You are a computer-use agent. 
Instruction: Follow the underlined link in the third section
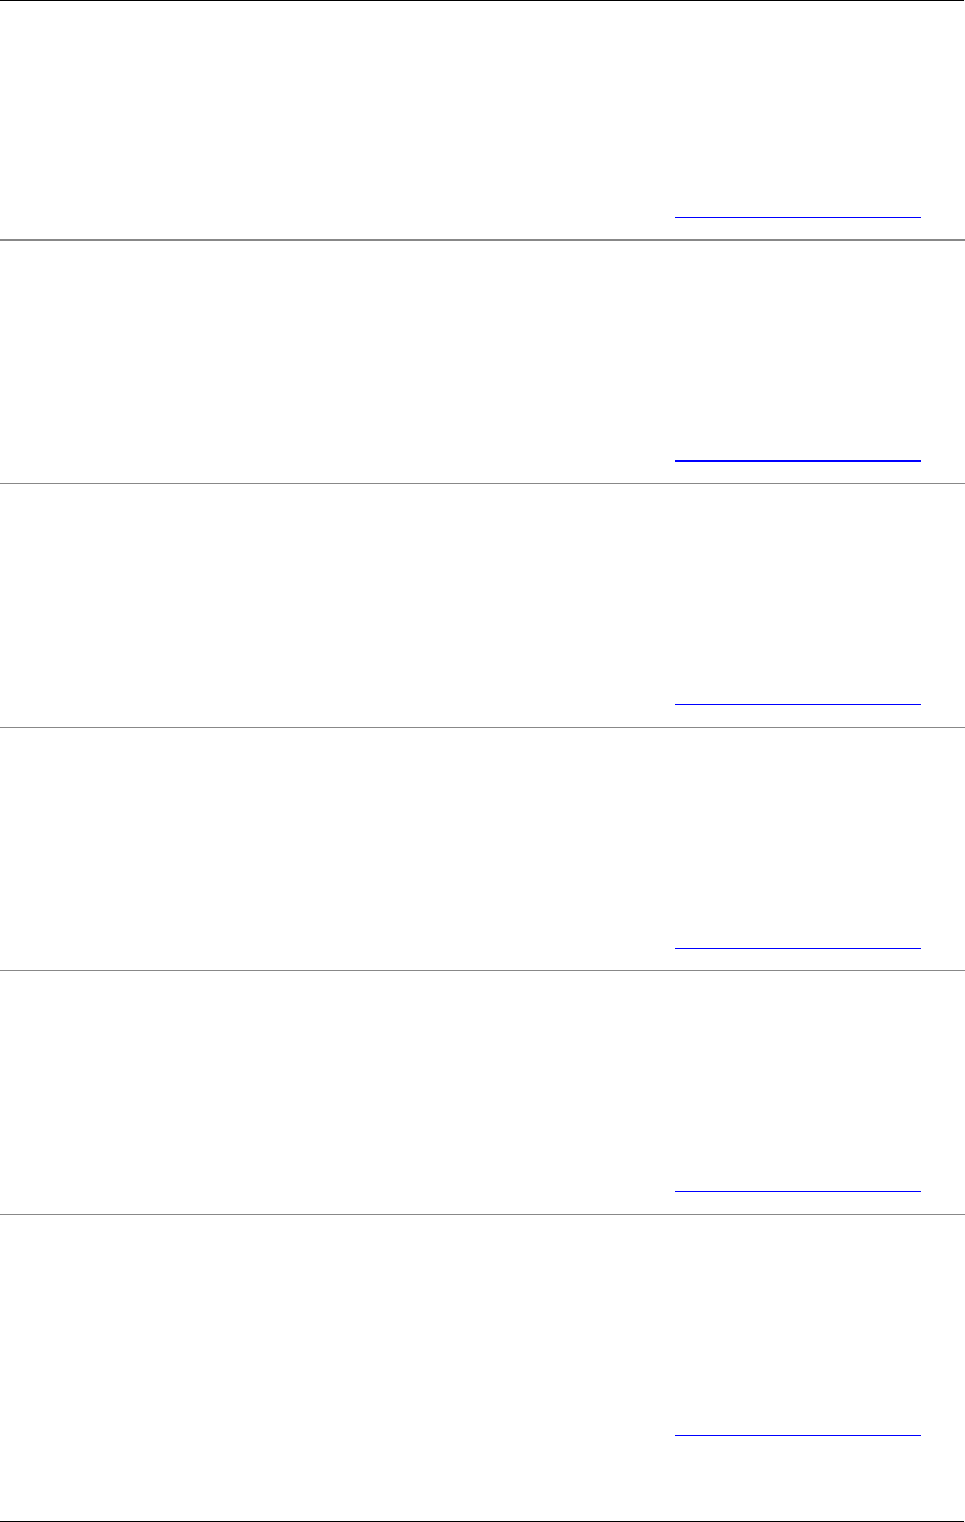[x=797, y=704]
